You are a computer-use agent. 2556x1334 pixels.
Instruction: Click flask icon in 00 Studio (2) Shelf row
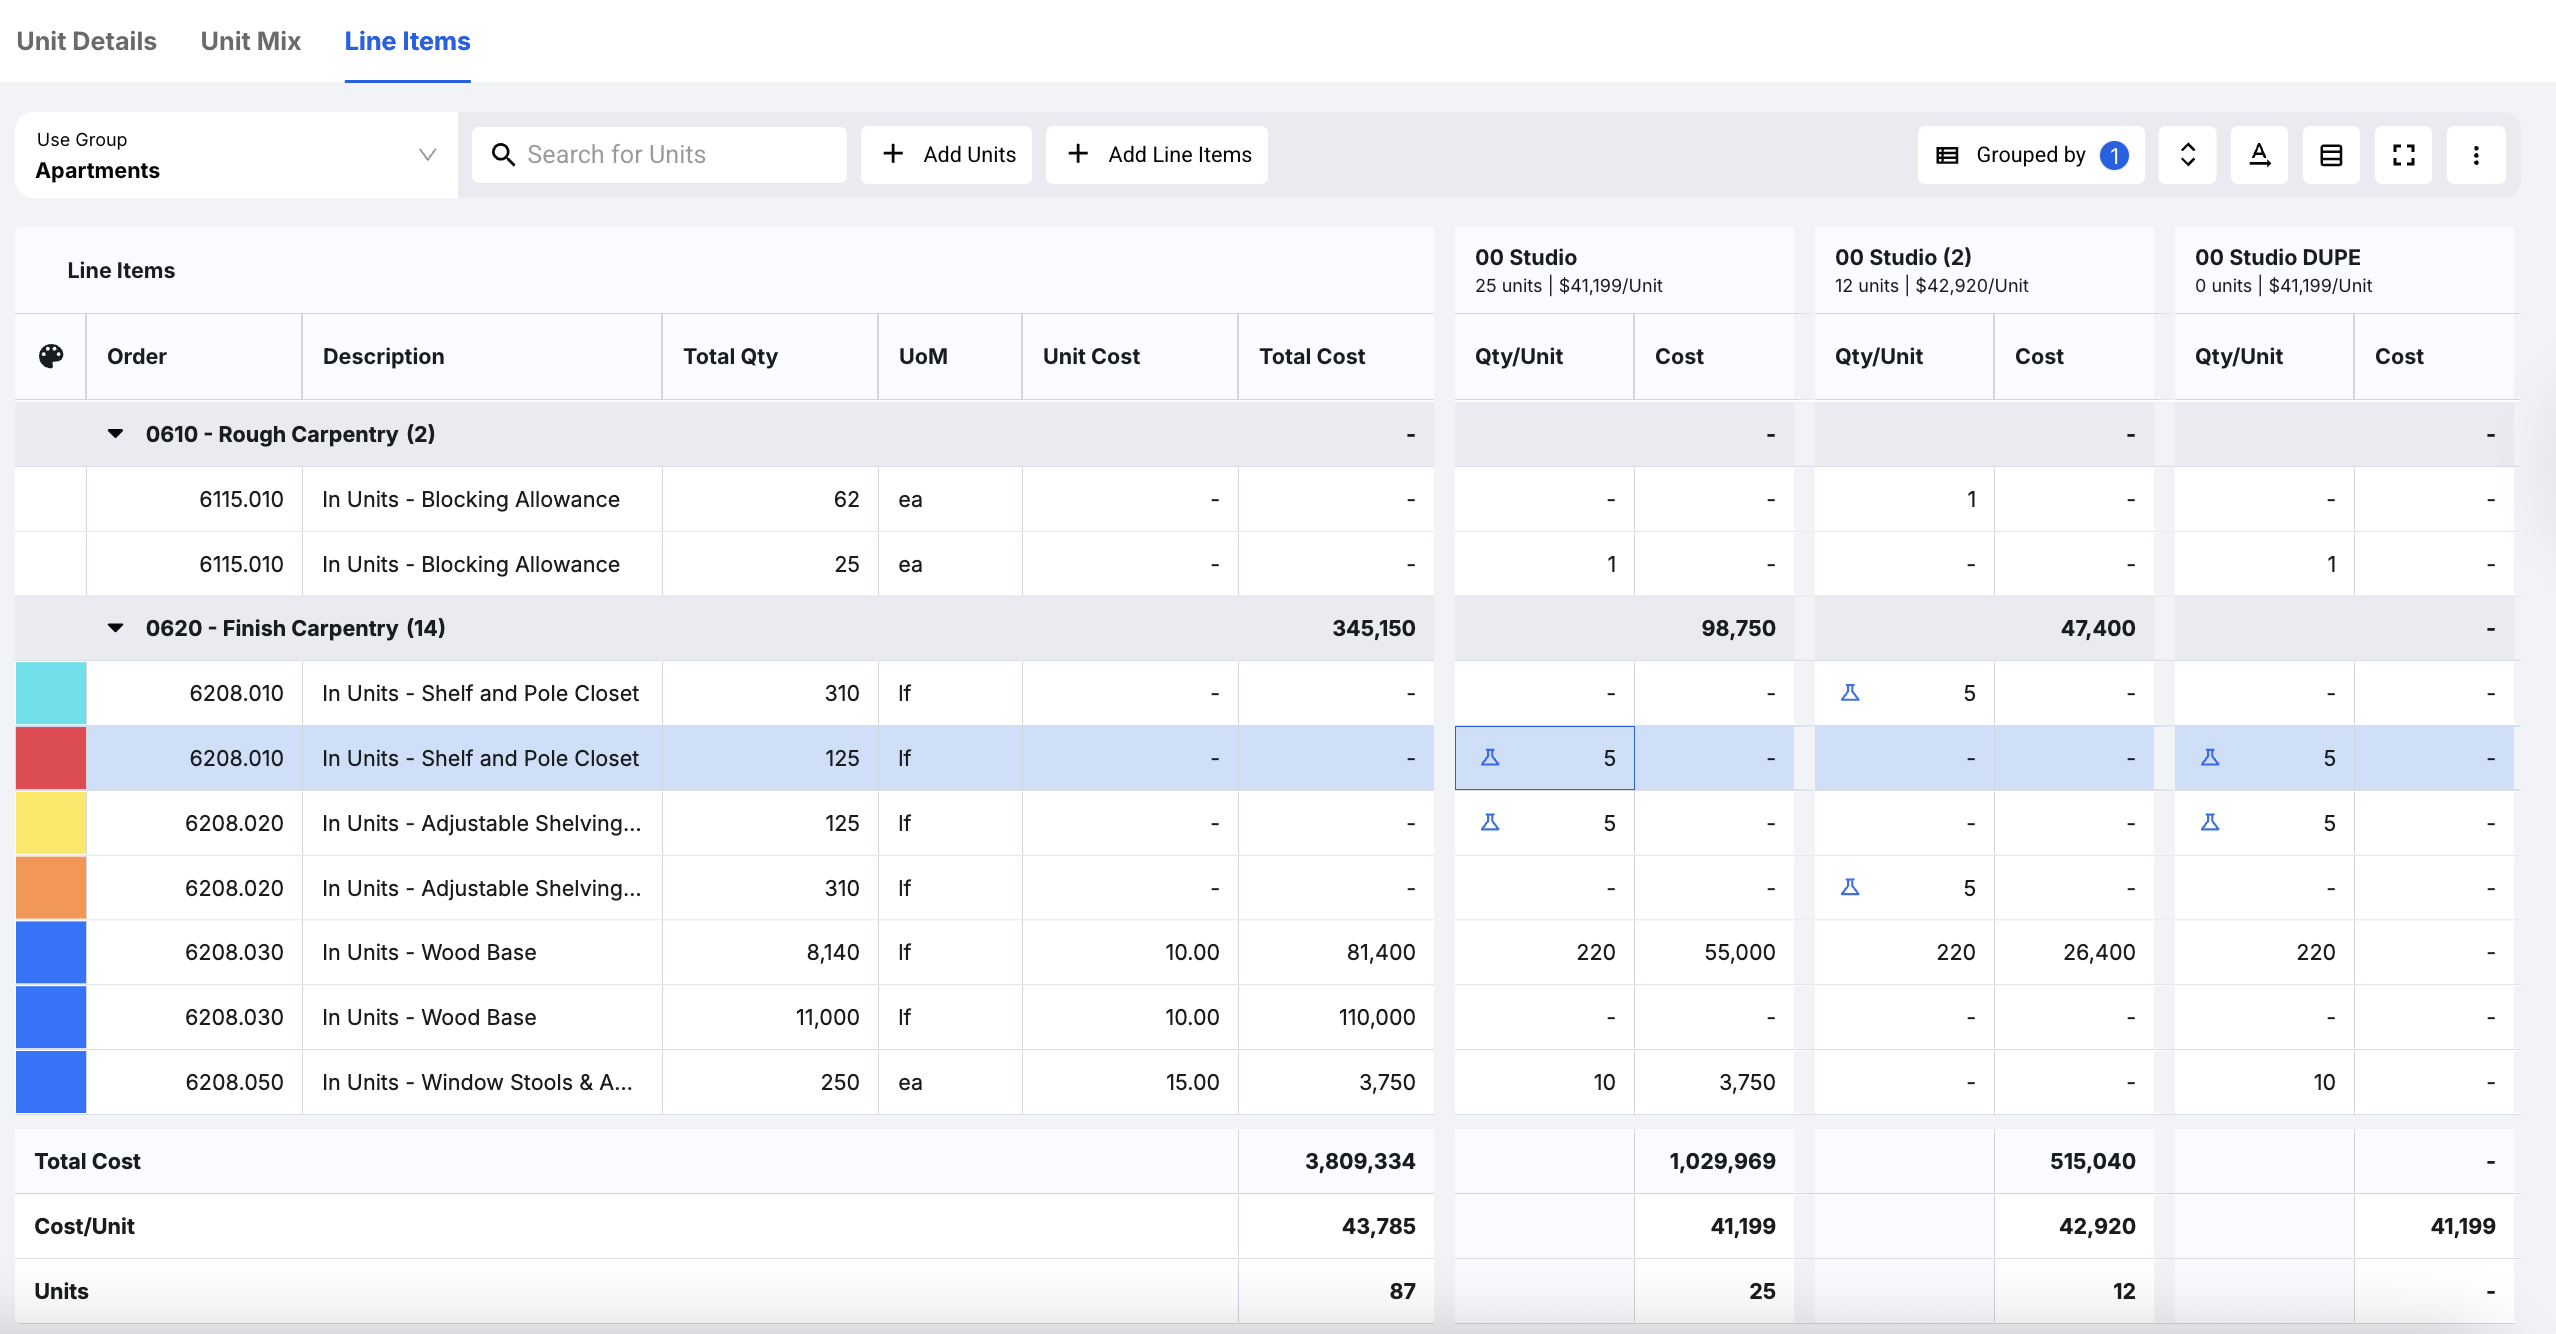pos(1850,693)
